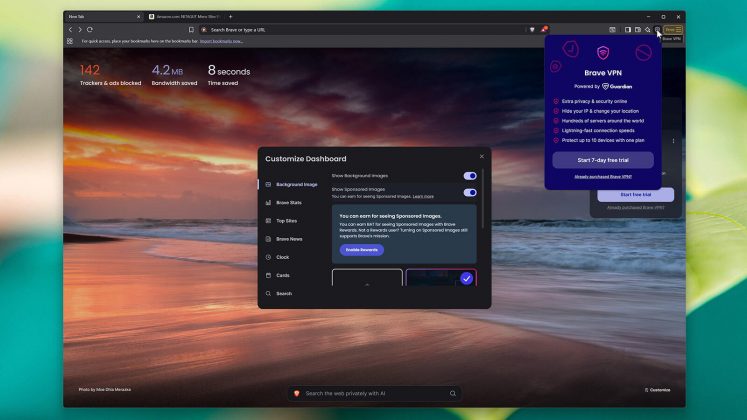The image size is (747, 420).
Task: Open the card's three-dot options menu
Action: pos(673,141)
